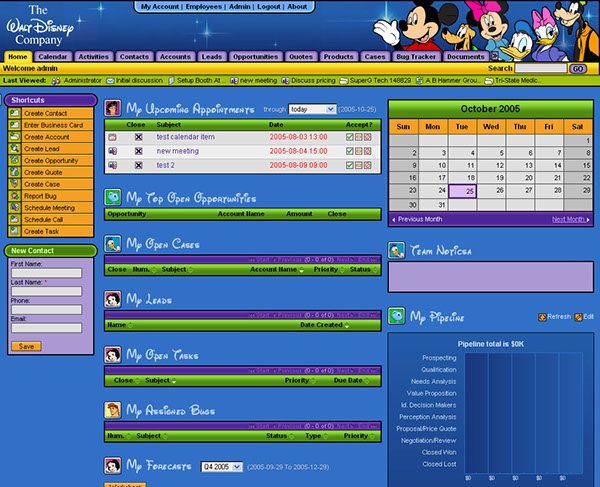The width and height of the screenshot is (600, 487).
Task: Open the Opportunities tab
Action: [x=256, y=57]
